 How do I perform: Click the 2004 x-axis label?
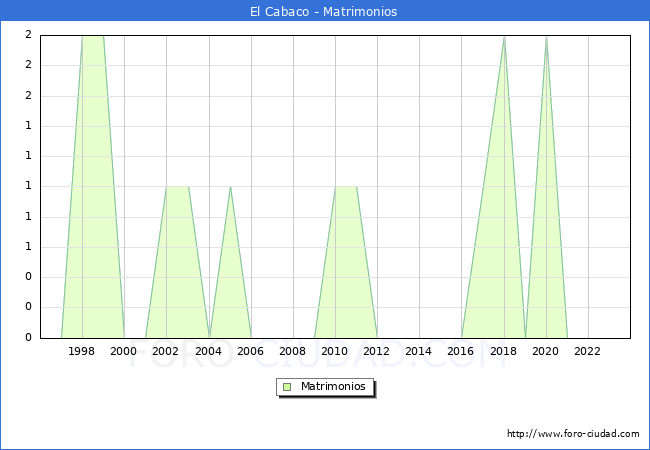click(x=208, y=351)
